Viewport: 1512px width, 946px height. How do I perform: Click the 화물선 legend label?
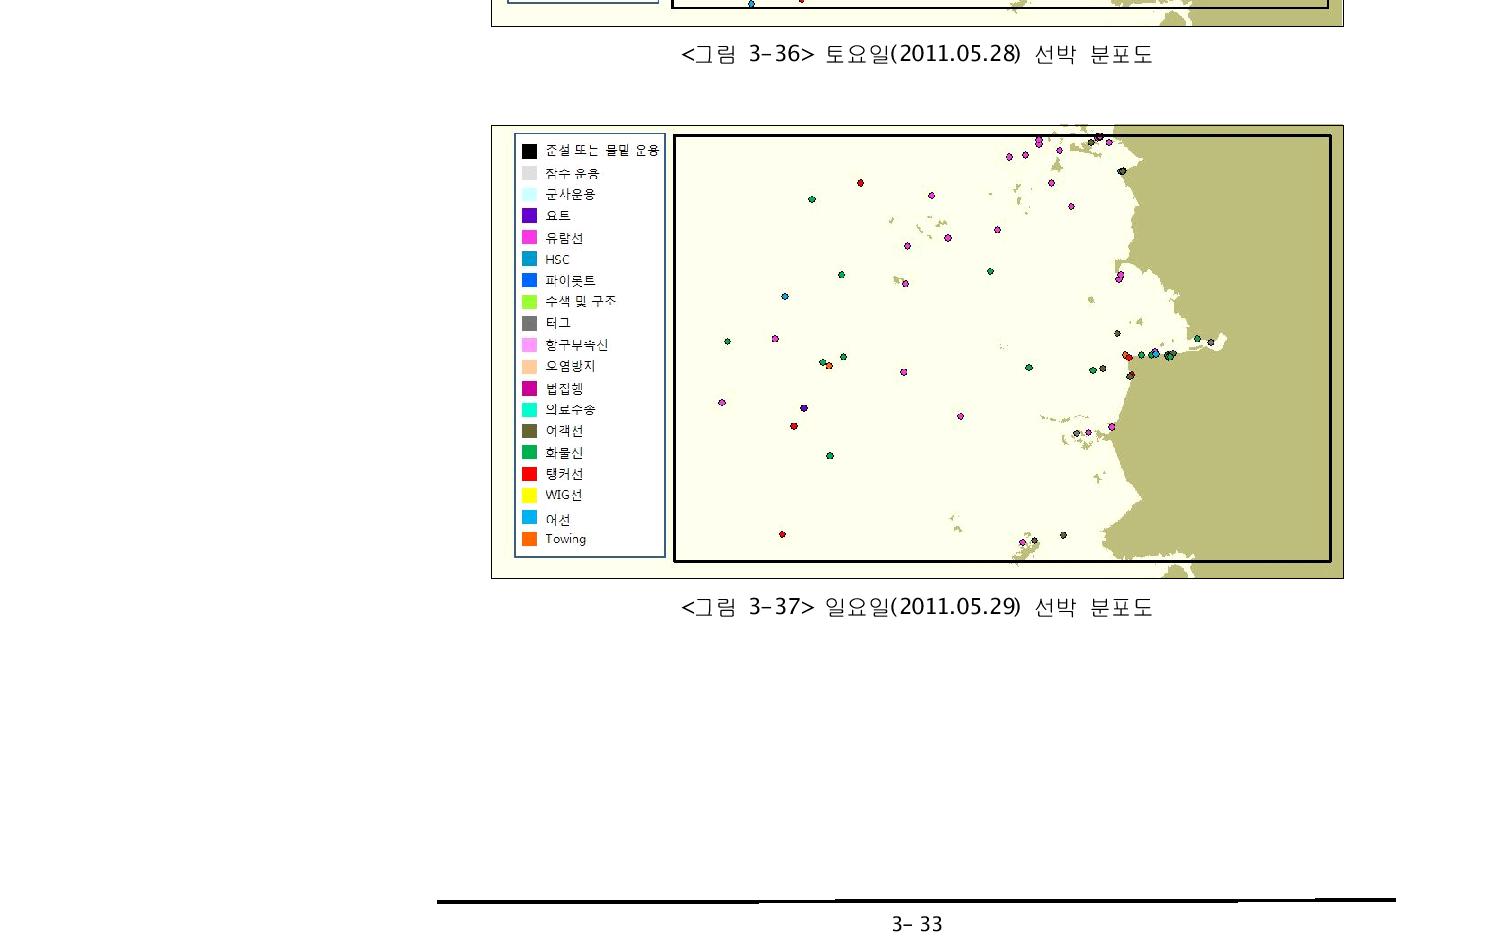(x=564, y=452)
